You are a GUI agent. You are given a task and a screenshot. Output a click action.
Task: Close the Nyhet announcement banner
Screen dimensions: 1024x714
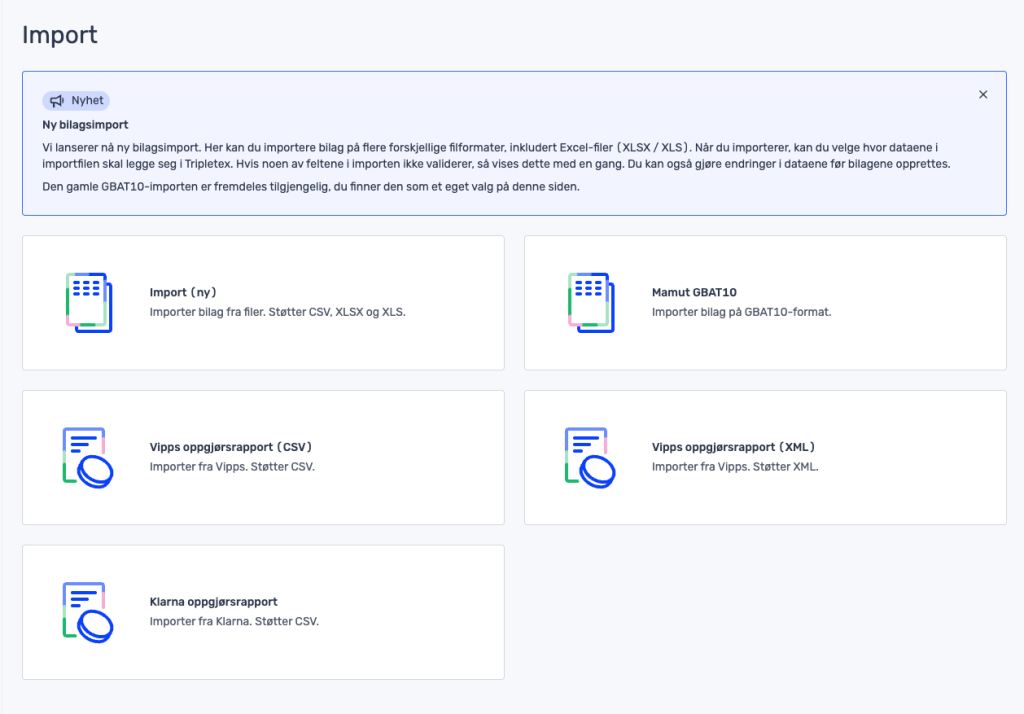point(983,95)
